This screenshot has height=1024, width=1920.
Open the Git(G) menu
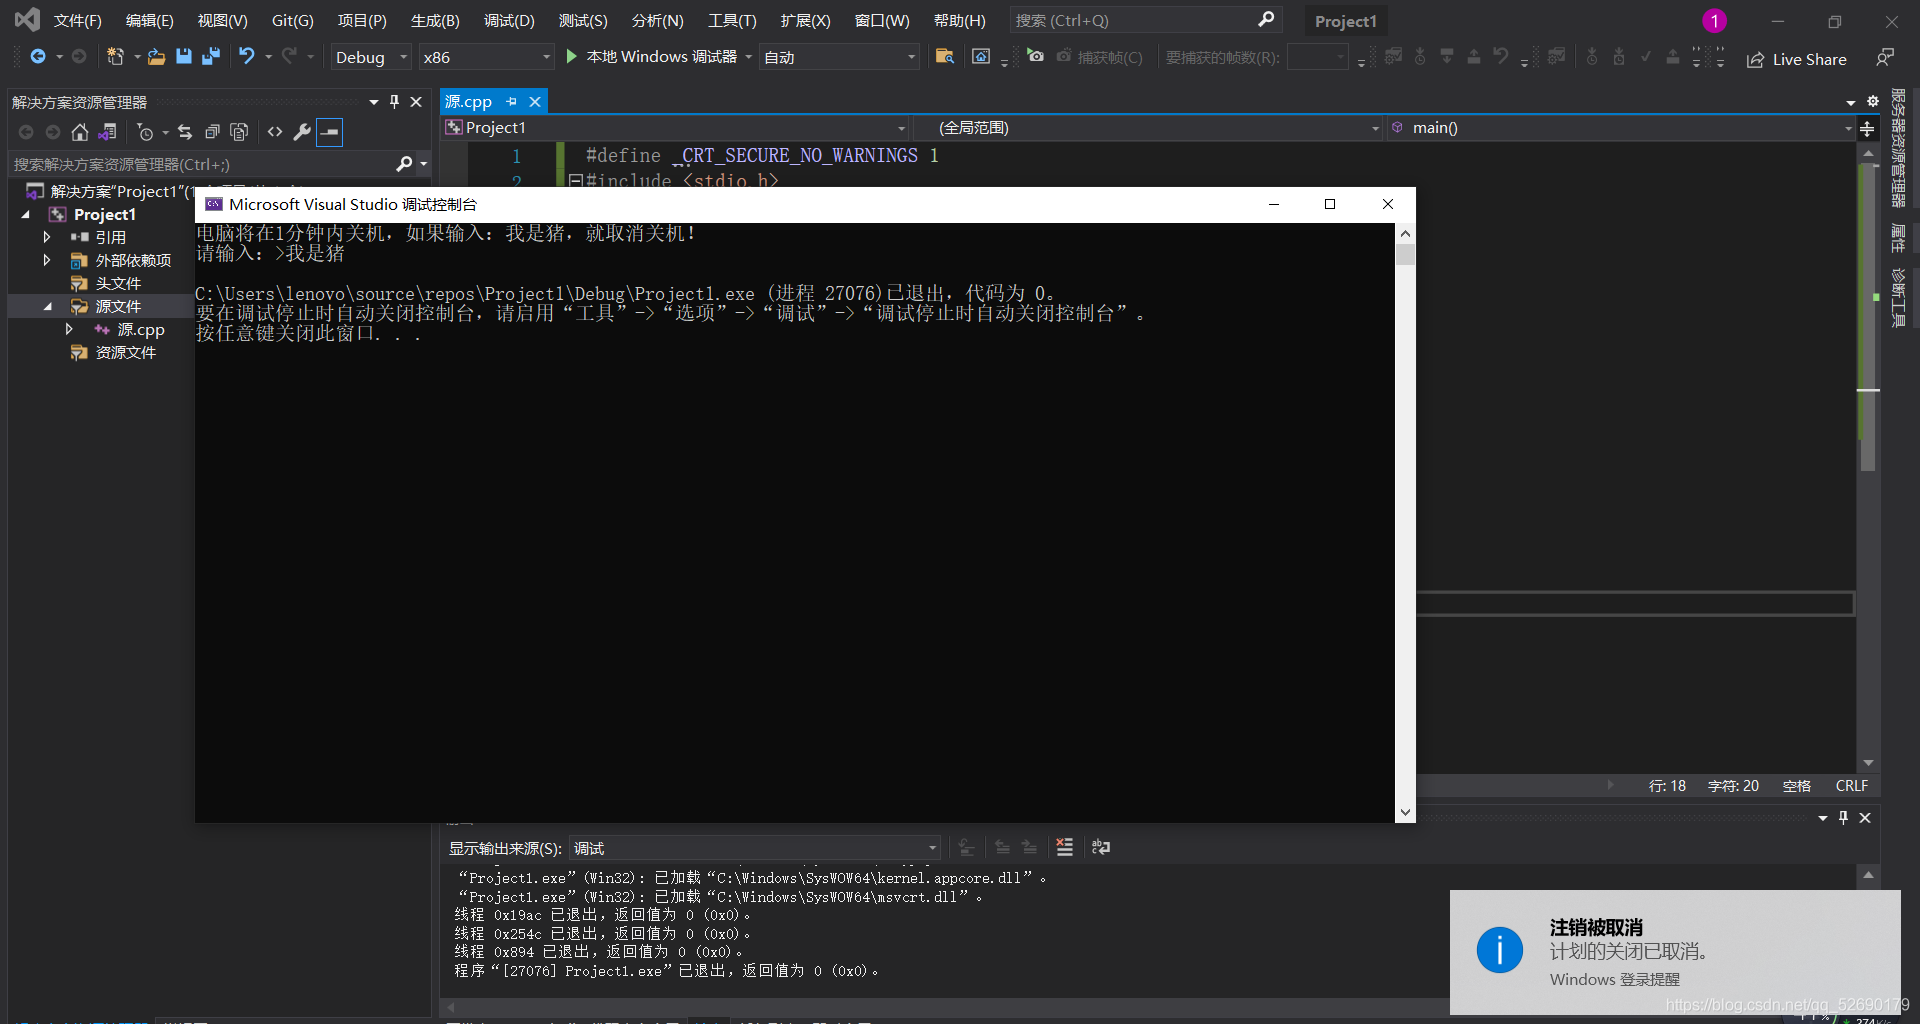(293, 21)
